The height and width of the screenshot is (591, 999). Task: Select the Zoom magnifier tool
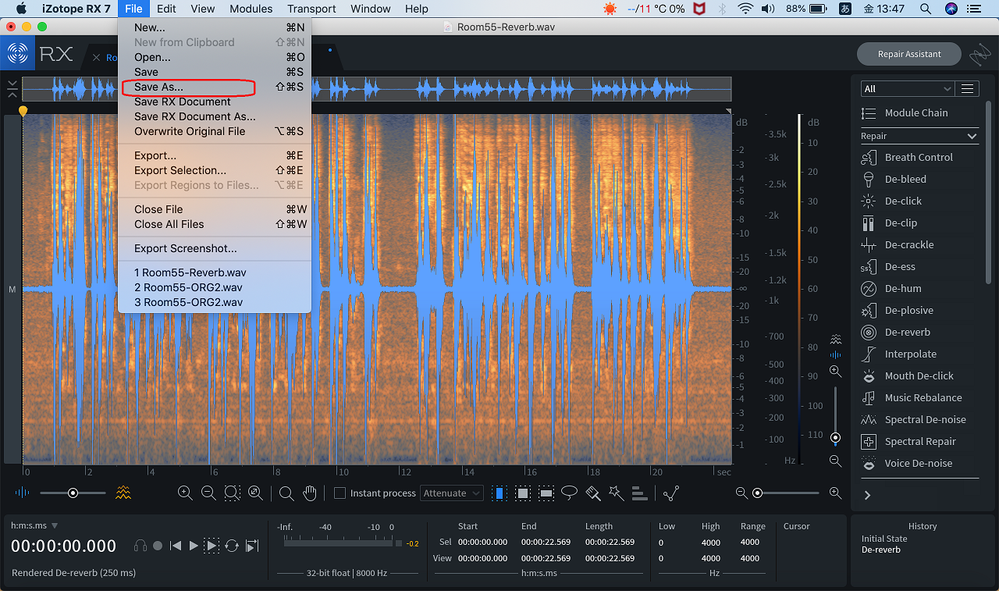[286, 493]
